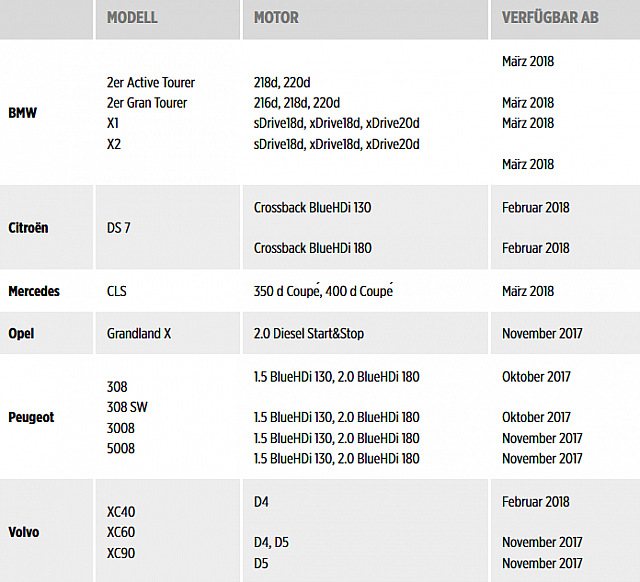Select the Volvo brand cell
This screenshot has width=640, height=582.
24,532
